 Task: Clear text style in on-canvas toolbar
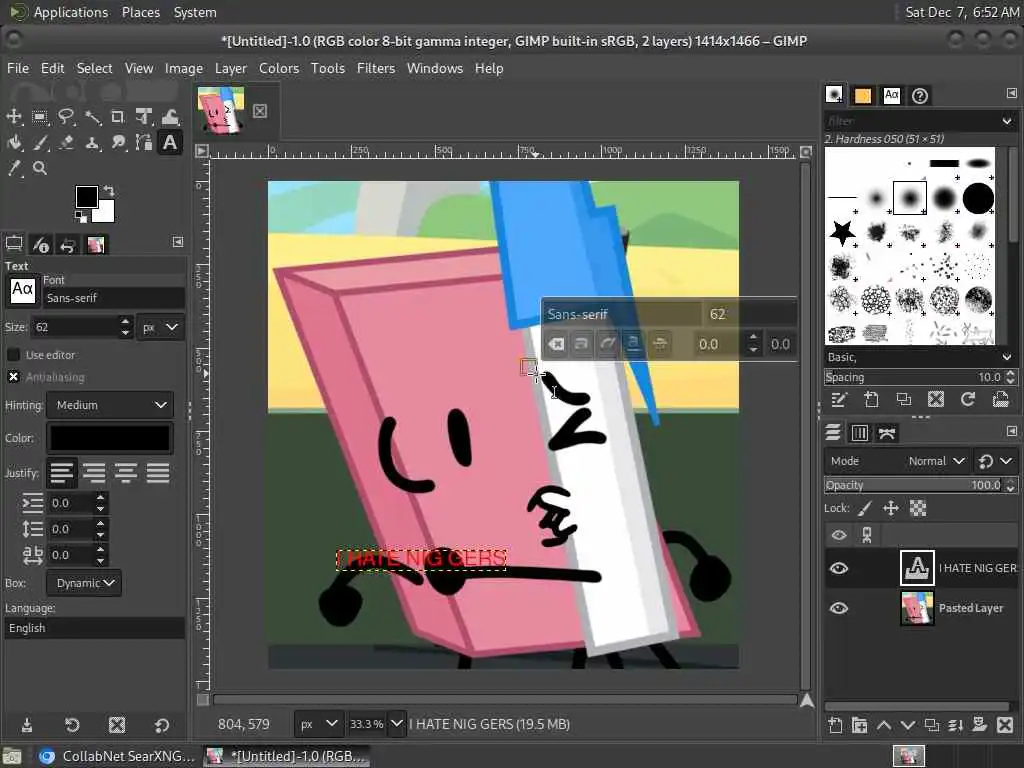pos(556,344)
